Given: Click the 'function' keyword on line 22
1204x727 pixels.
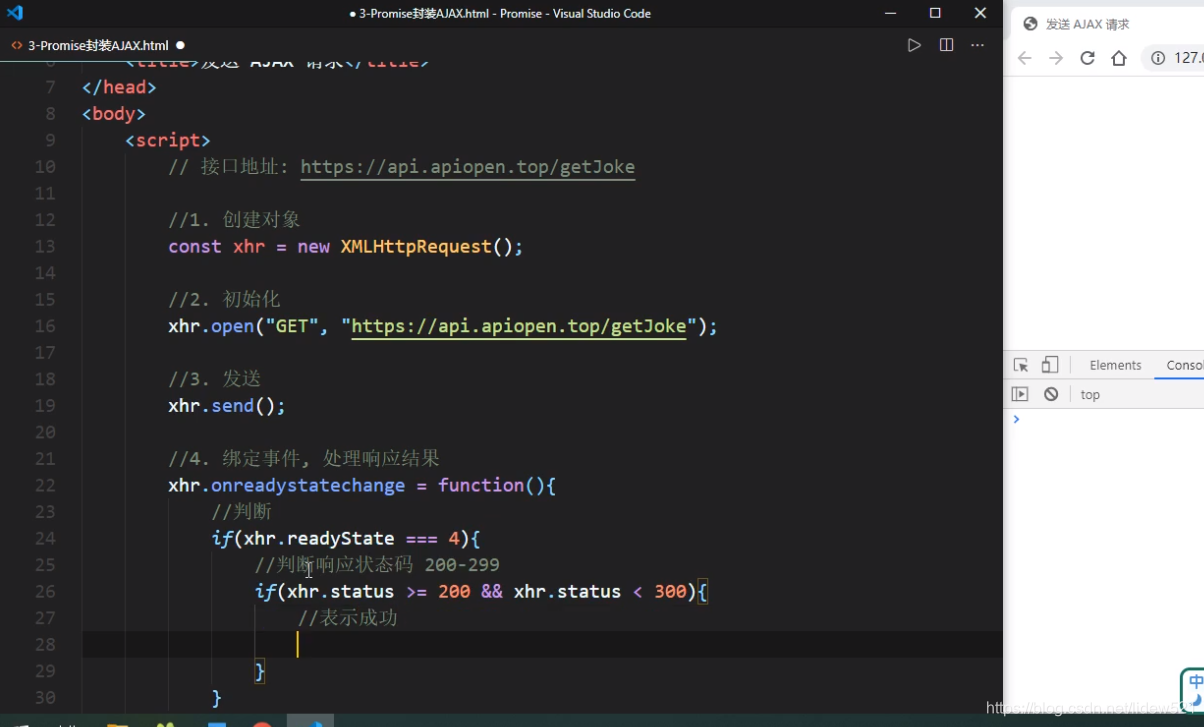Looking at the screenshot, I should (480, 485).
